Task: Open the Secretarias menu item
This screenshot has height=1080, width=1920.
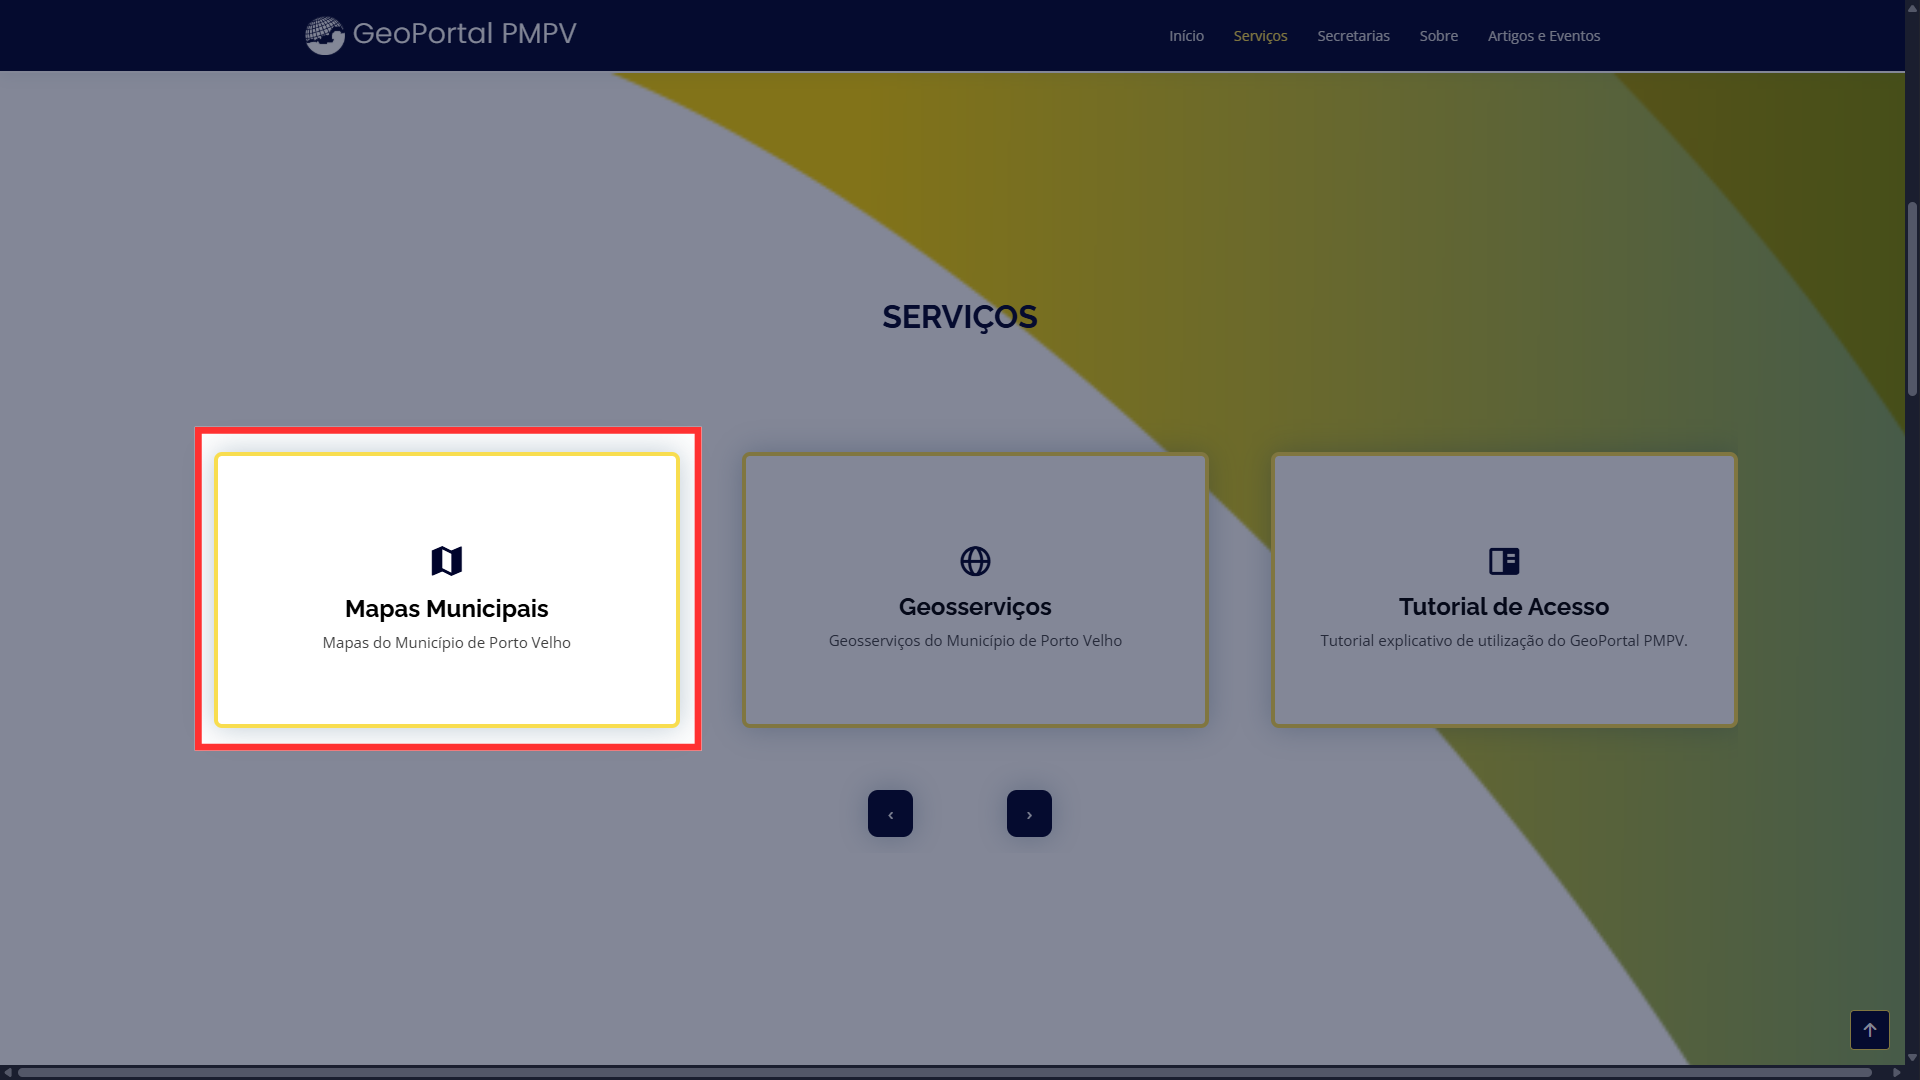Action: [1353, 36]
